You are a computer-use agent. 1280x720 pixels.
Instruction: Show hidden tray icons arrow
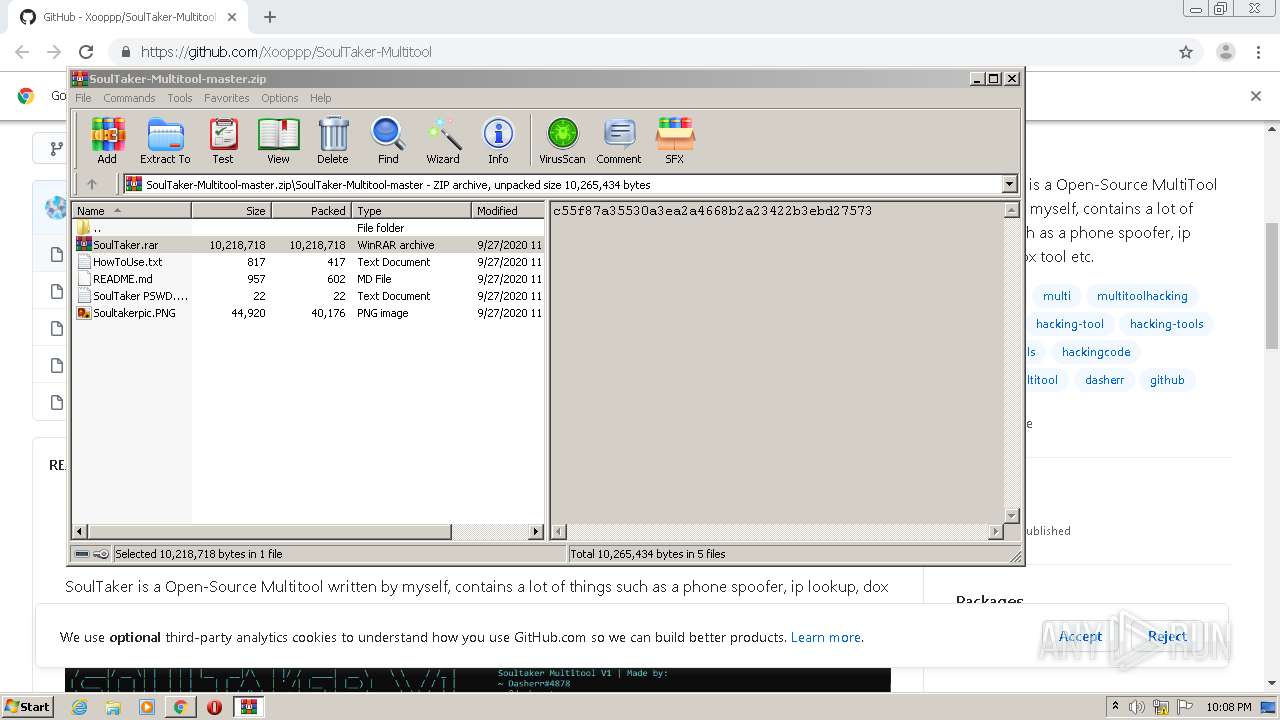point(1116,707)
